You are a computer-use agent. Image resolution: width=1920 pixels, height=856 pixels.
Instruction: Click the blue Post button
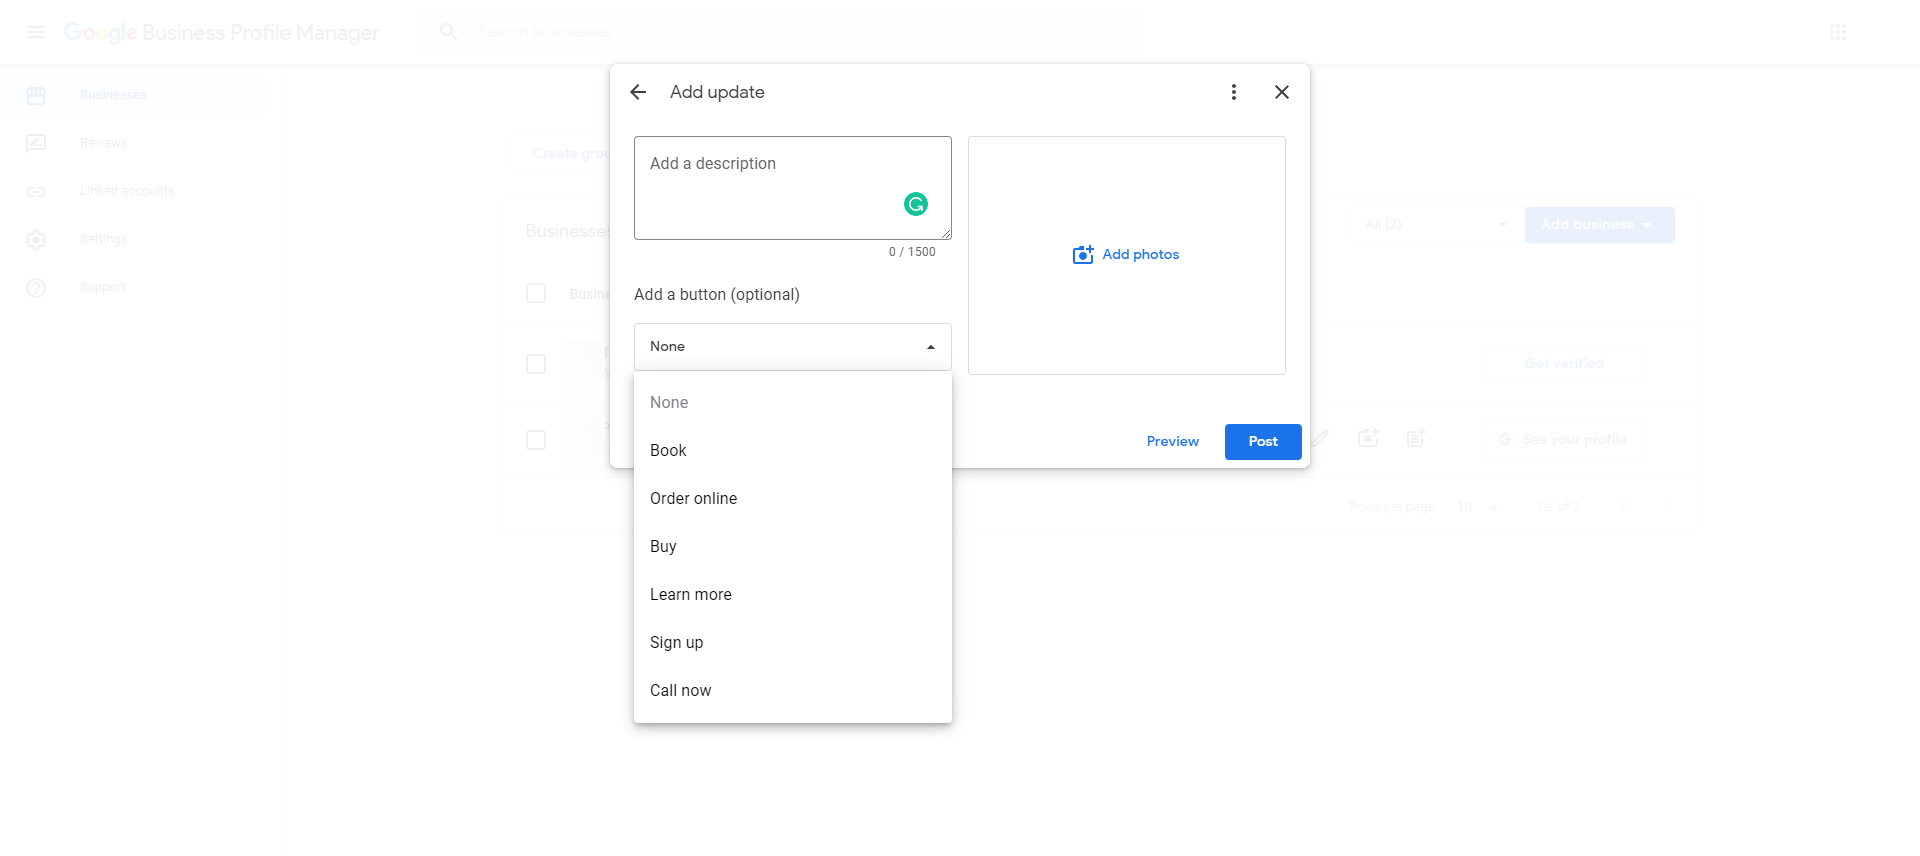pos(1263,441)
